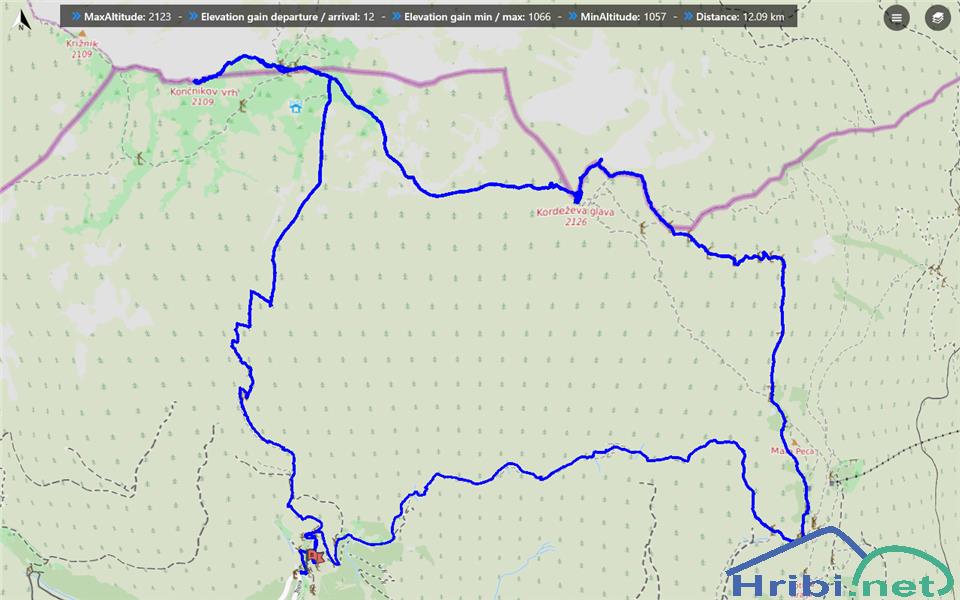Click the red parking marker at trailhead
This screenshot has width=960, height=600.
tap(315, 556)
